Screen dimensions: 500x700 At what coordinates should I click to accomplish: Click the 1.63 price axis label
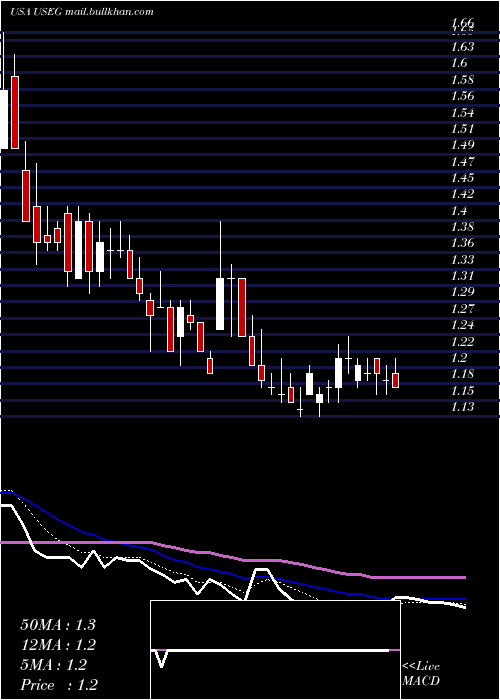462,46
